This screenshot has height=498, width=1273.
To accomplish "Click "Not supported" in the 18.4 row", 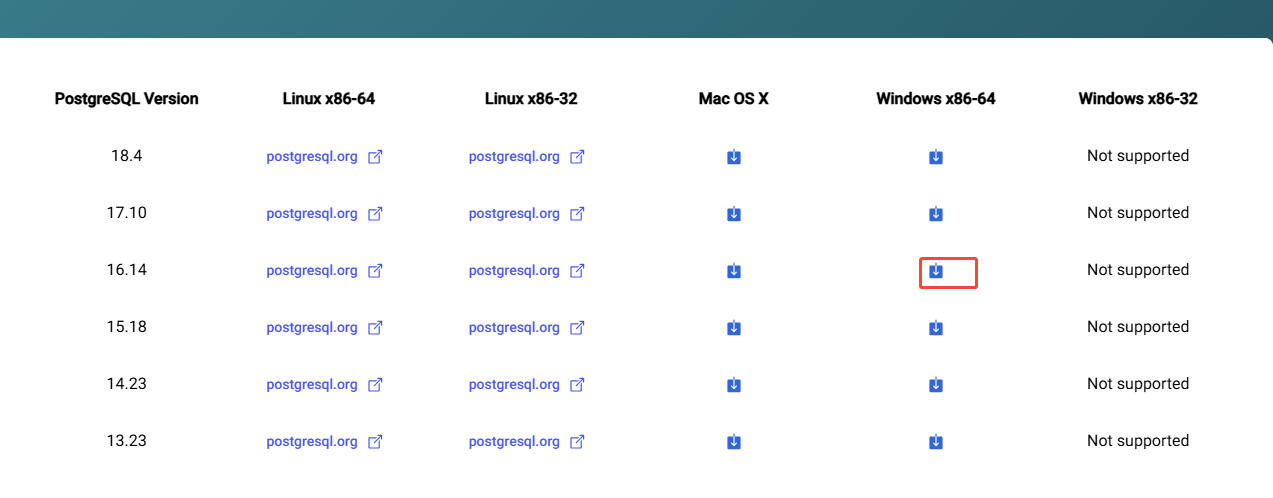I will 1138,156.
